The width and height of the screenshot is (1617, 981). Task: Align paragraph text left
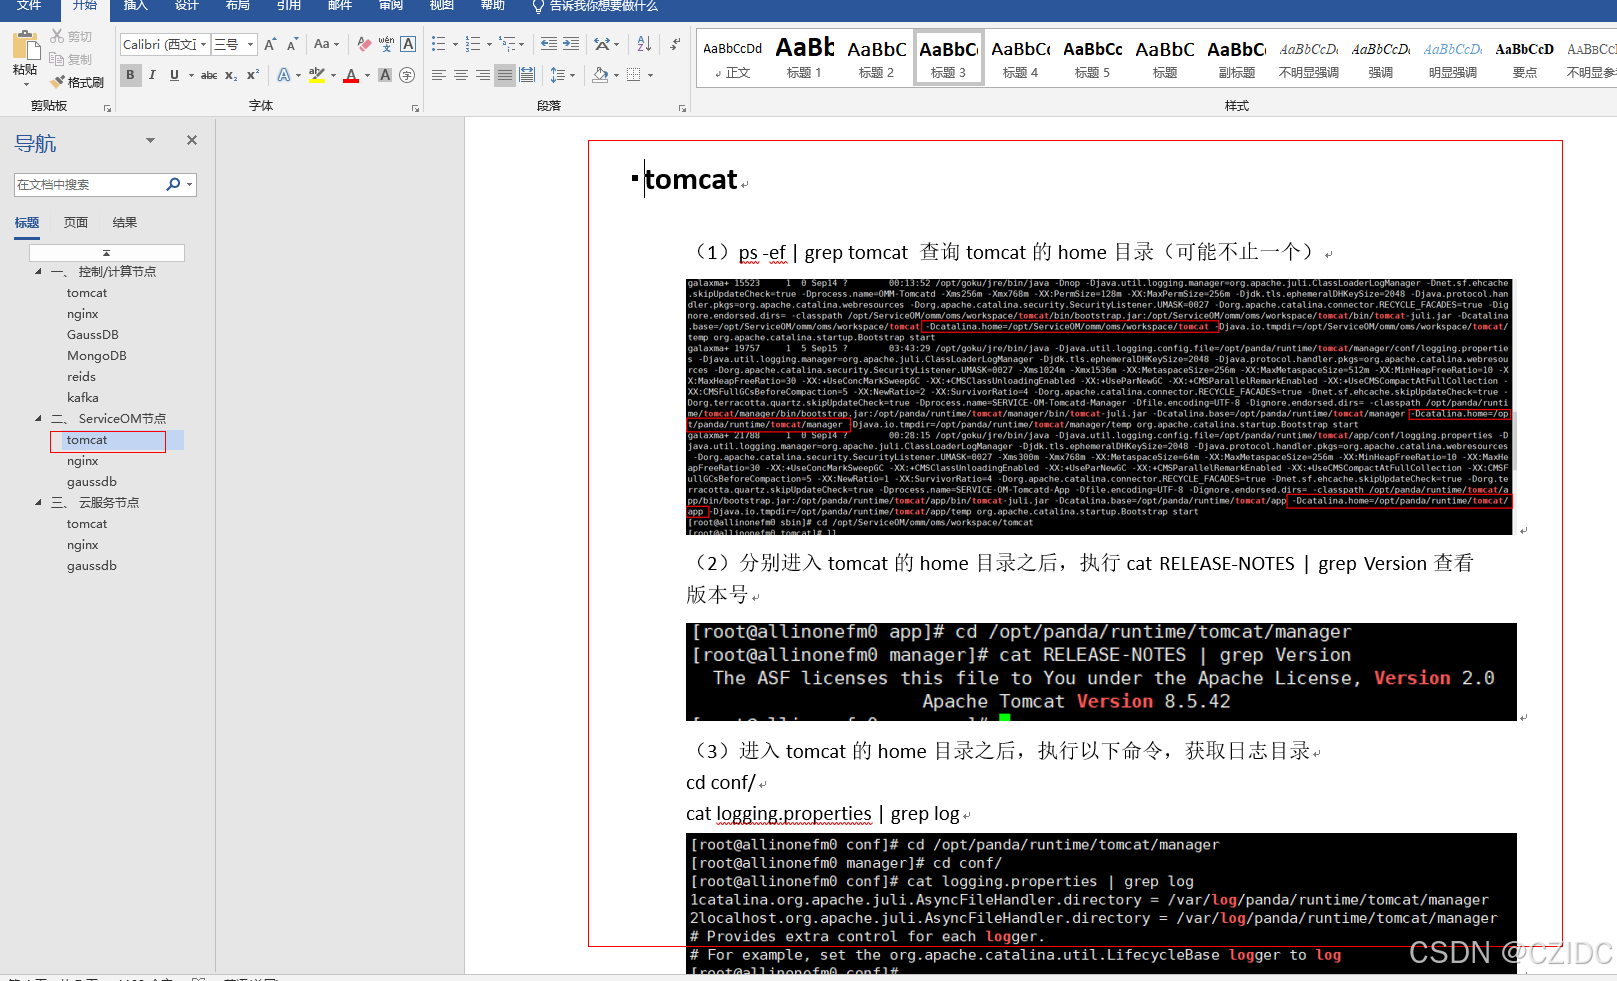tap(439, 75)
